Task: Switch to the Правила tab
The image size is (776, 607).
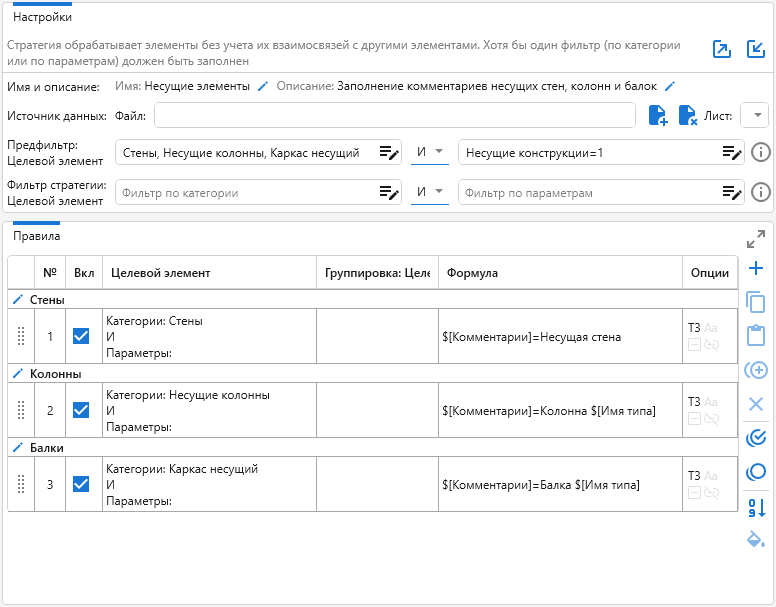Action: click(37, 236)
